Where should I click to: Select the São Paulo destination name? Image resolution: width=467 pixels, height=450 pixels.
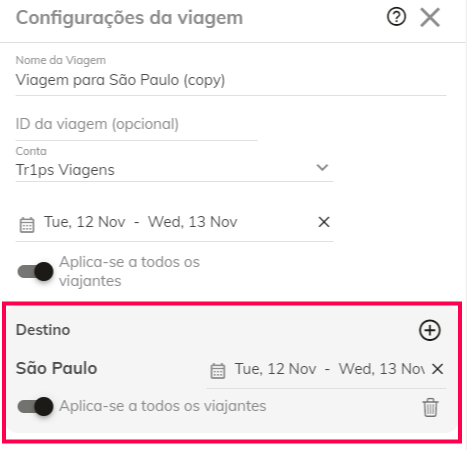pyautogui.click(x=56, y=368)
